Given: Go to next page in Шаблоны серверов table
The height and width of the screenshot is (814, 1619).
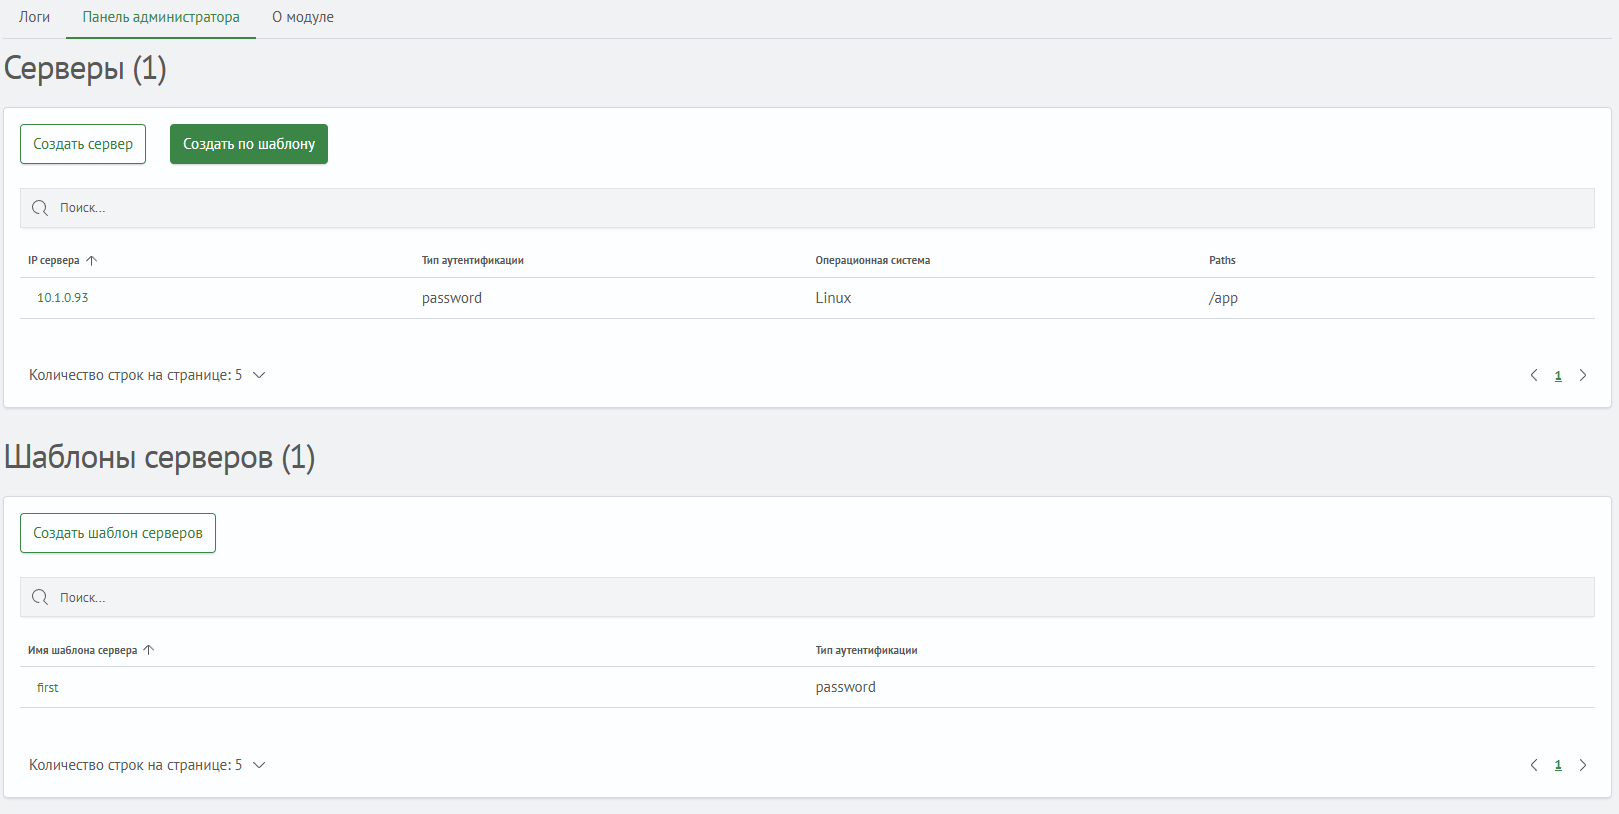Looking at the screenshot, I should tap(1583, 765).
